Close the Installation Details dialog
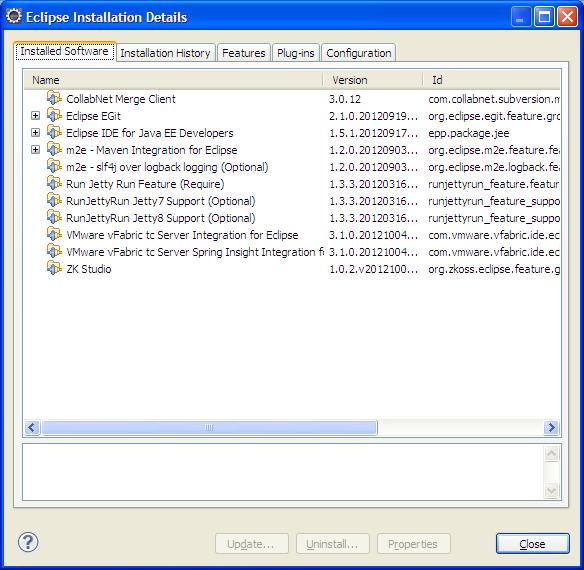This screenshot has height=570, width=584. (533, 544)
